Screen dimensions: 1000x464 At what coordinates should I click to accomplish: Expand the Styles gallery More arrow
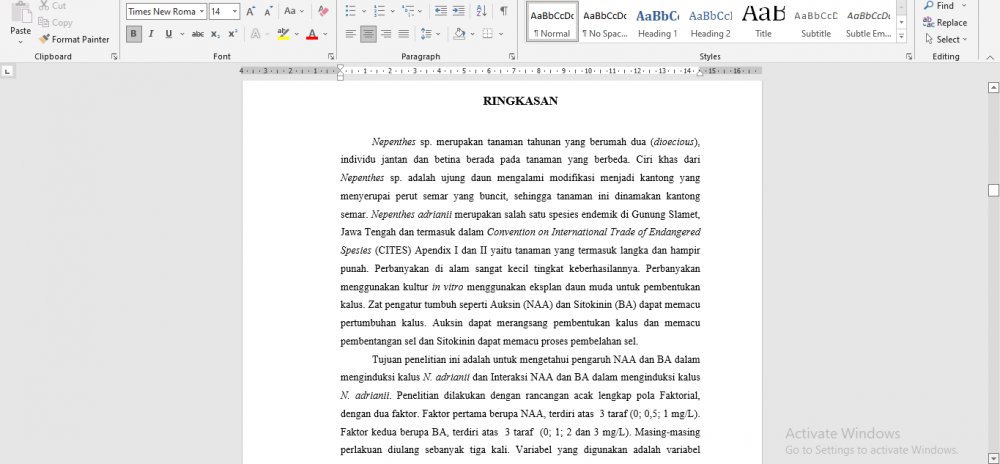click(x=901, y=37)
